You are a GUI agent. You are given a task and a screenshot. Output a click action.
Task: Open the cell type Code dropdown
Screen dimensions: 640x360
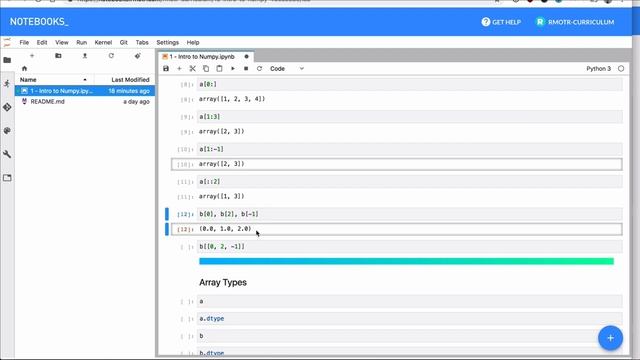[x=287, y=69]
